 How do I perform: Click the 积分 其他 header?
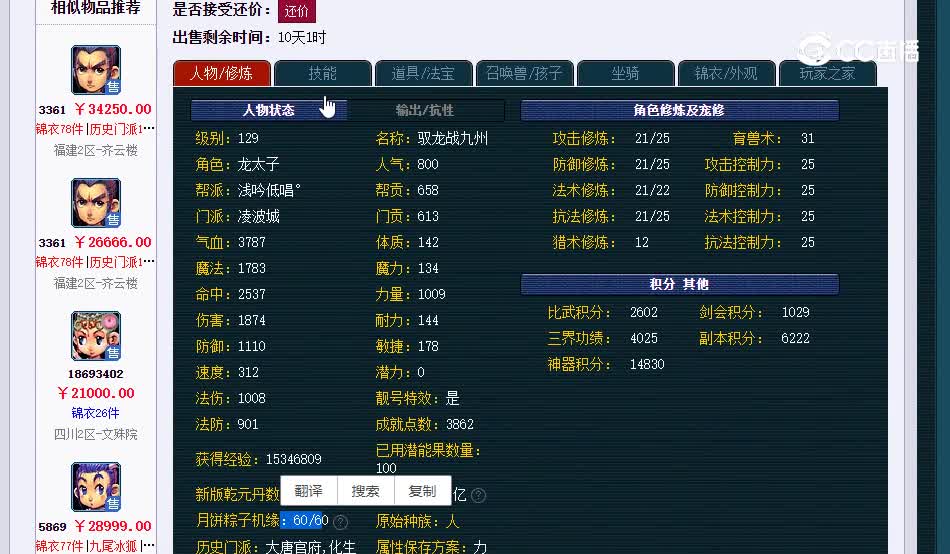pyautogui.click(x=679, y=284)
